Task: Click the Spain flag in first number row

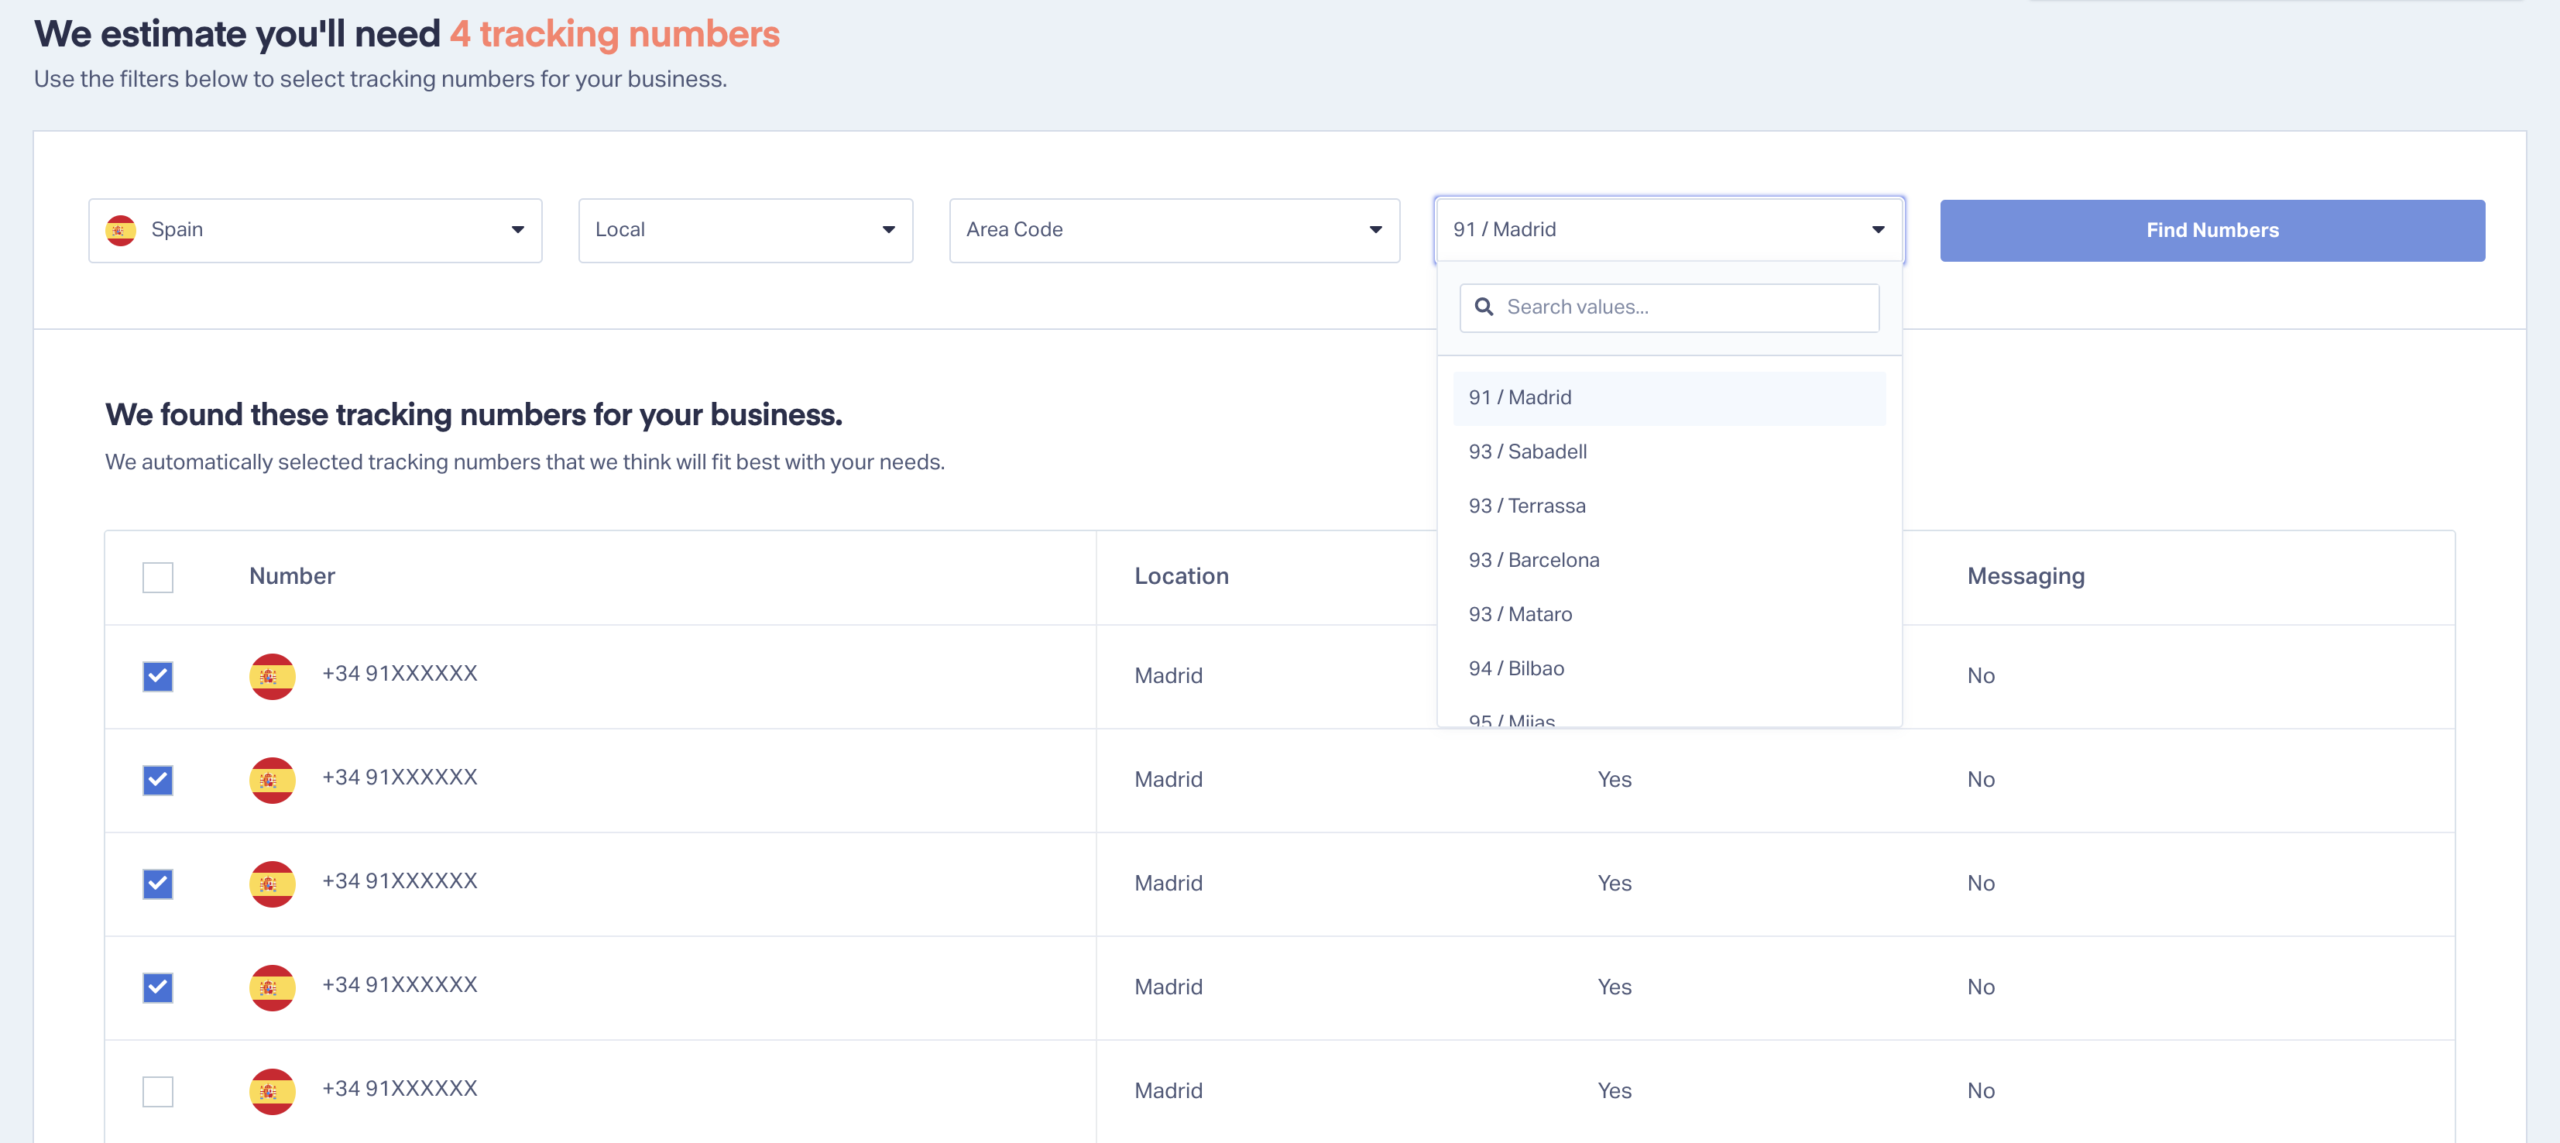Action: [x=272, y=676]
